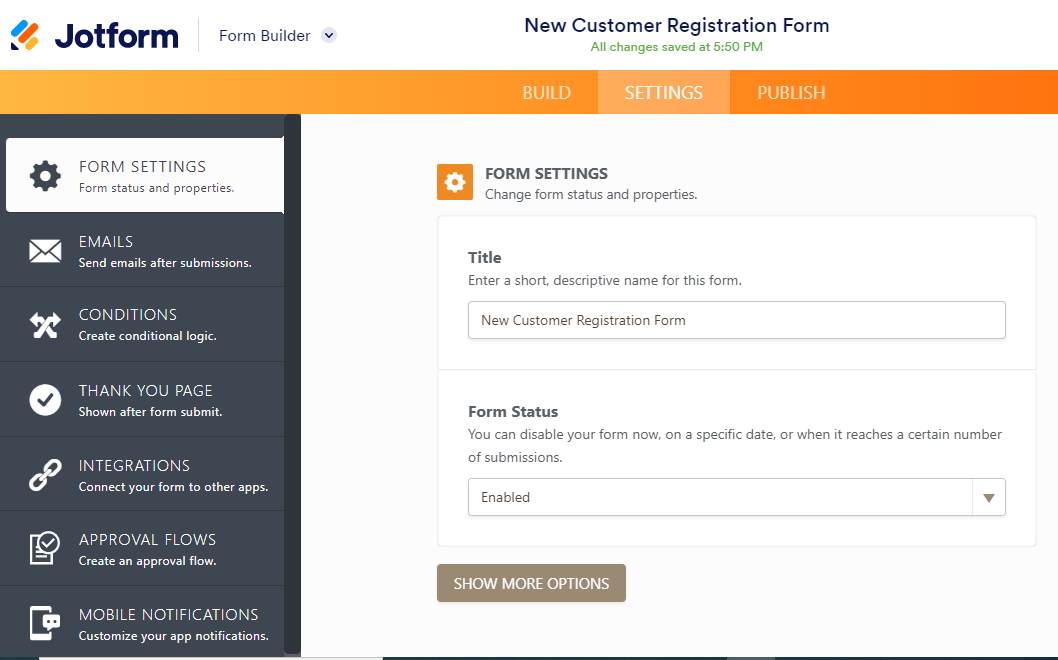Screen dimensions: 1058x660
Task: Open the Thank You Page section
Action: (x=142, y=400)
